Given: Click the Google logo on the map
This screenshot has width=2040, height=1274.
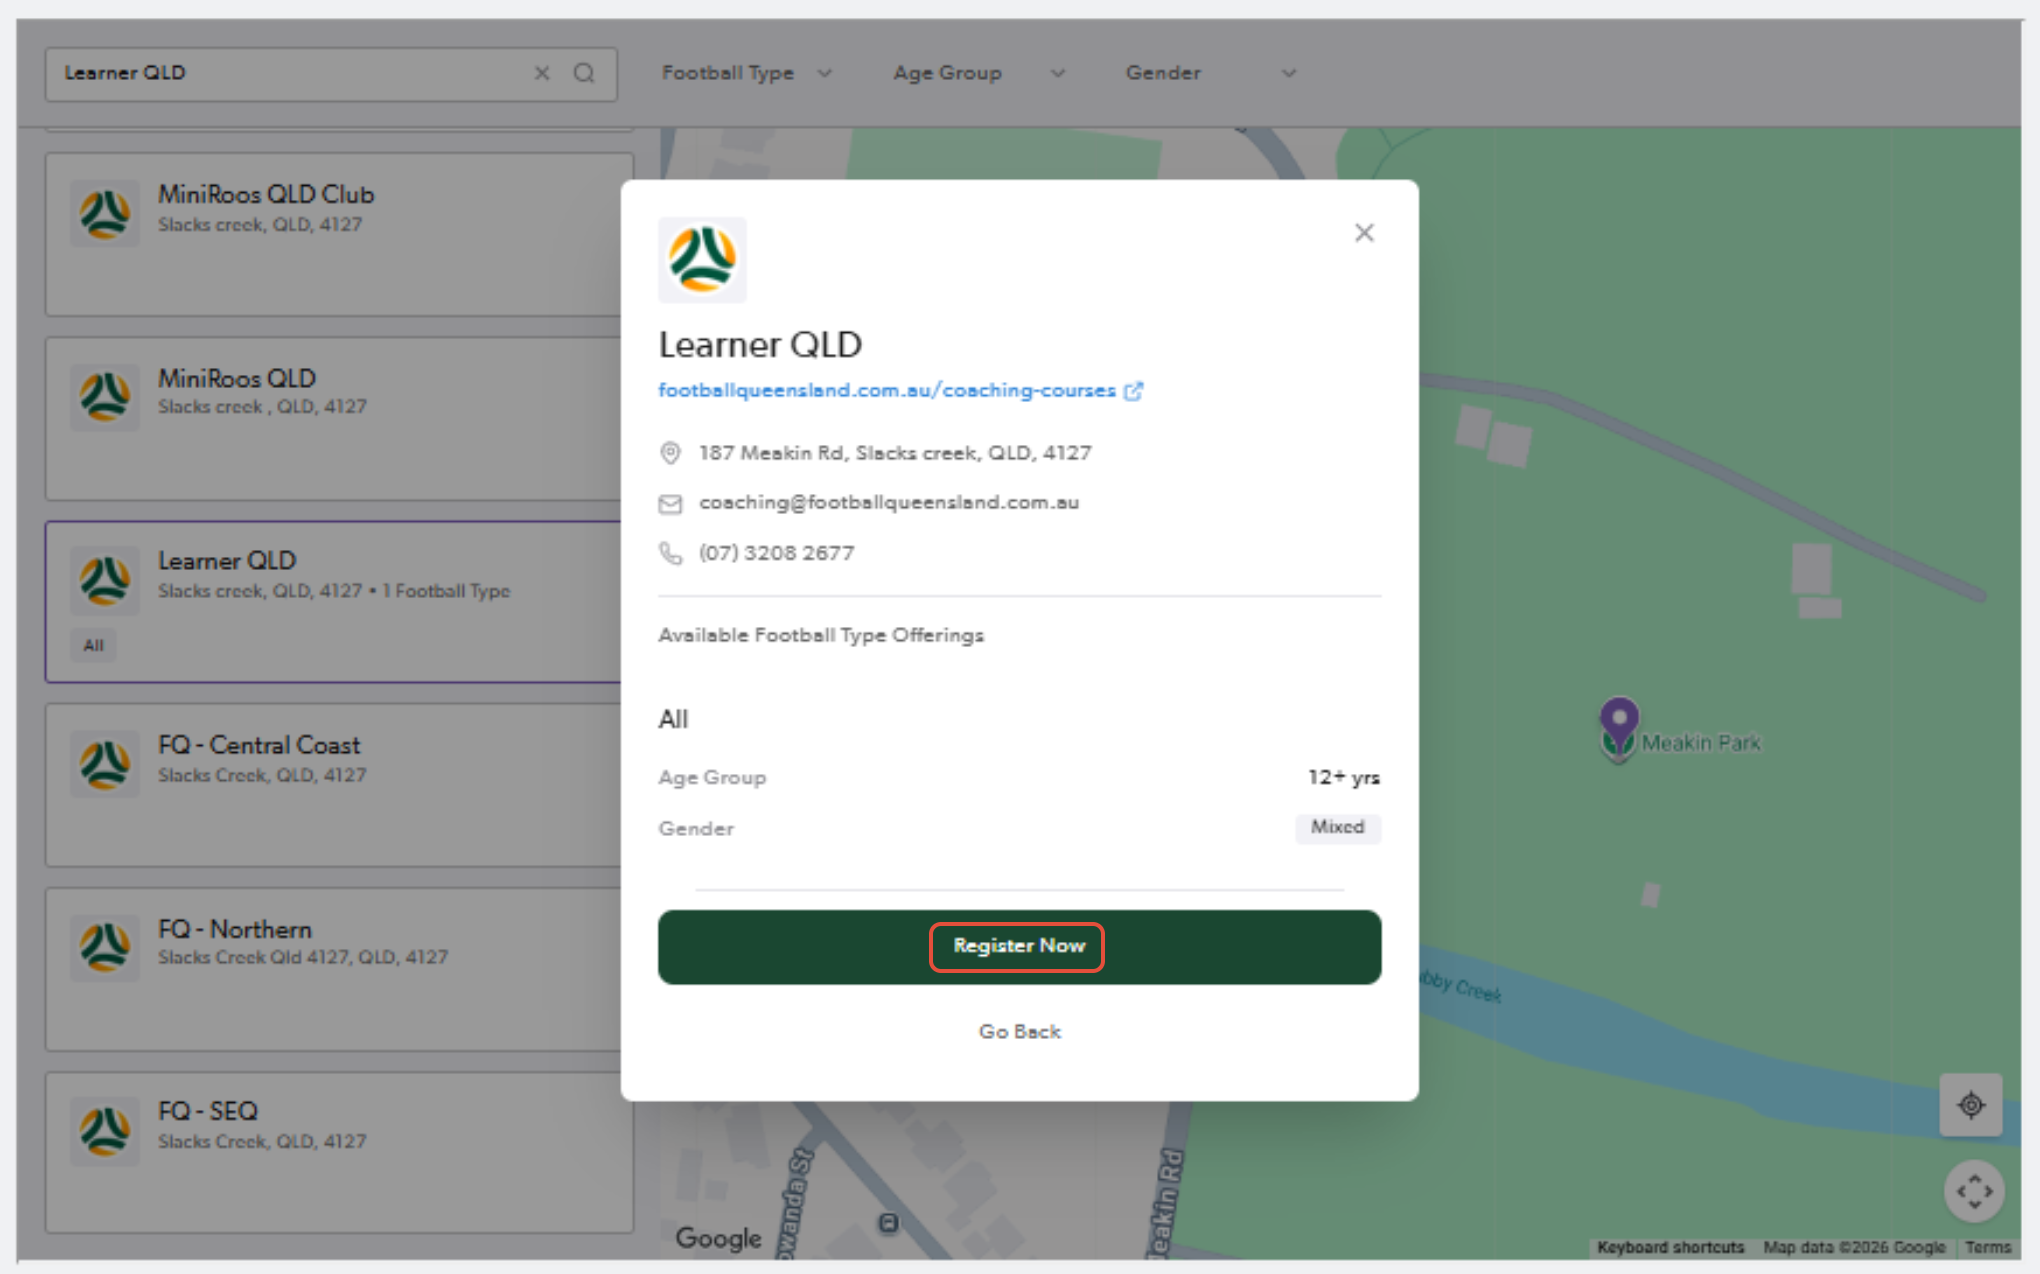Looking at the screenshot, I should tap(718, 1238).
